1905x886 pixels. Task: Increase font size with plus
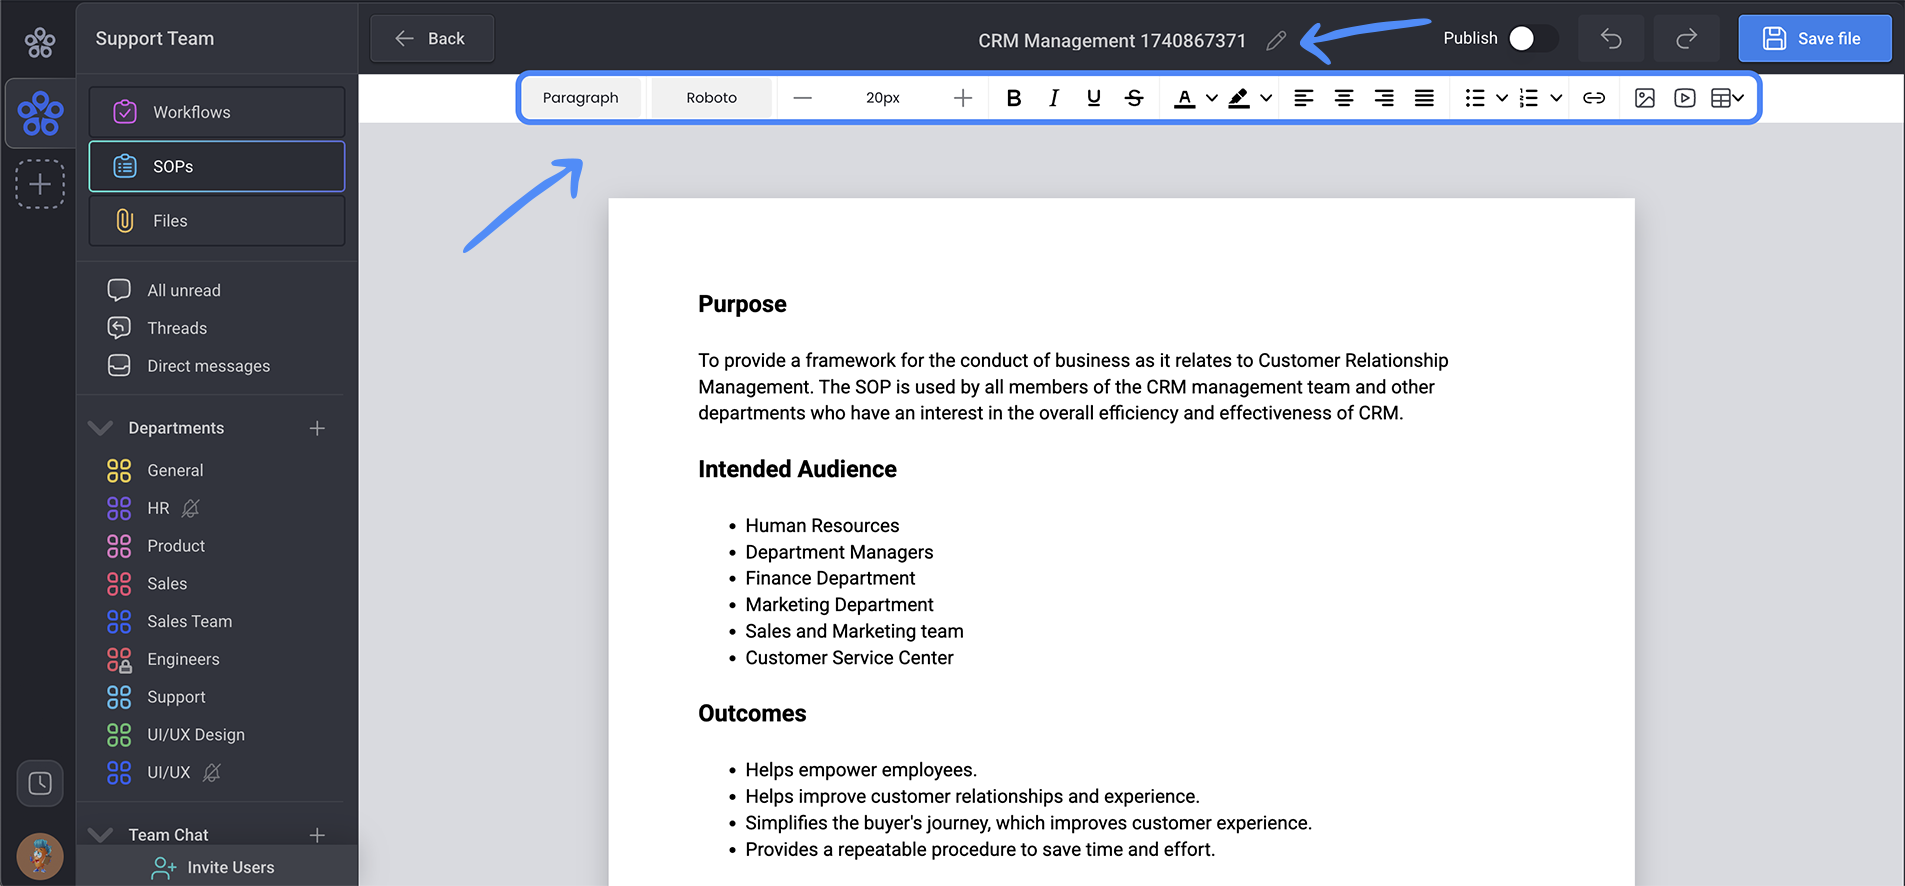pos(963,98)
